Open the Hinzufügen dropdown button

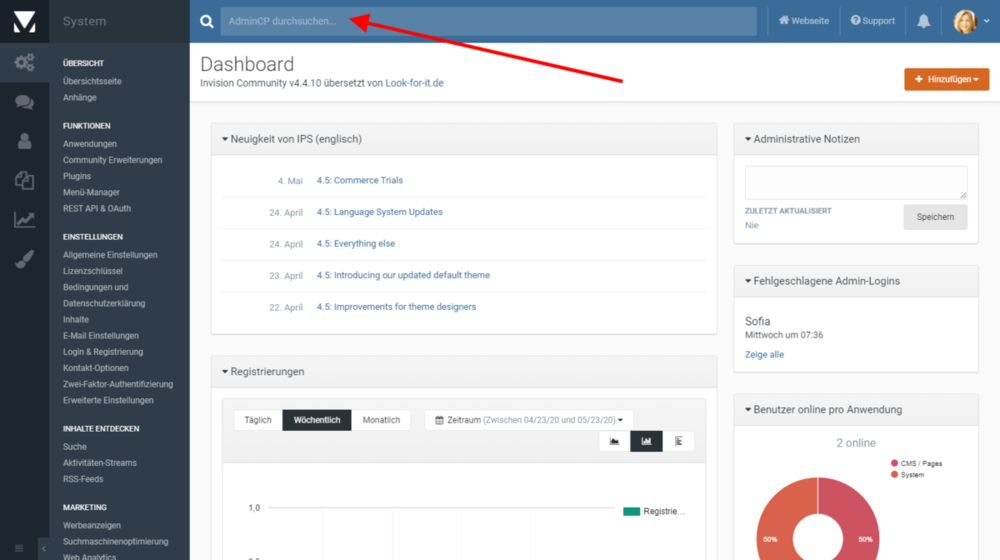coord(946,79)
